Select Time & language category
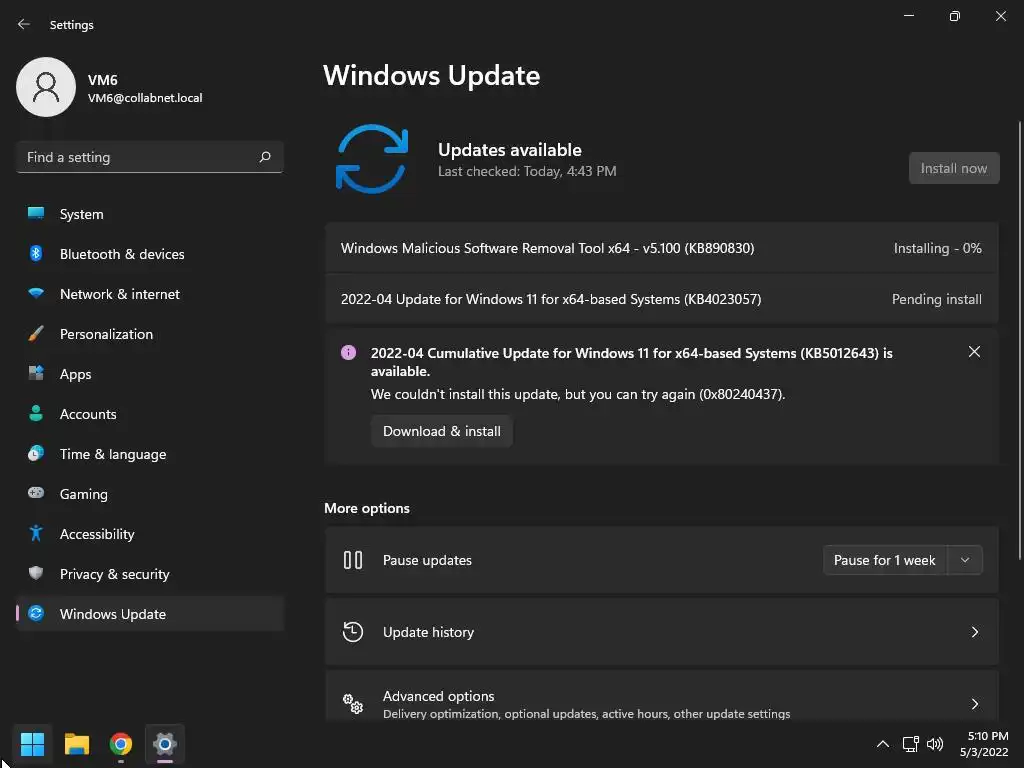The width and height of the screenshot is (1024, 768). pos(150,453)
